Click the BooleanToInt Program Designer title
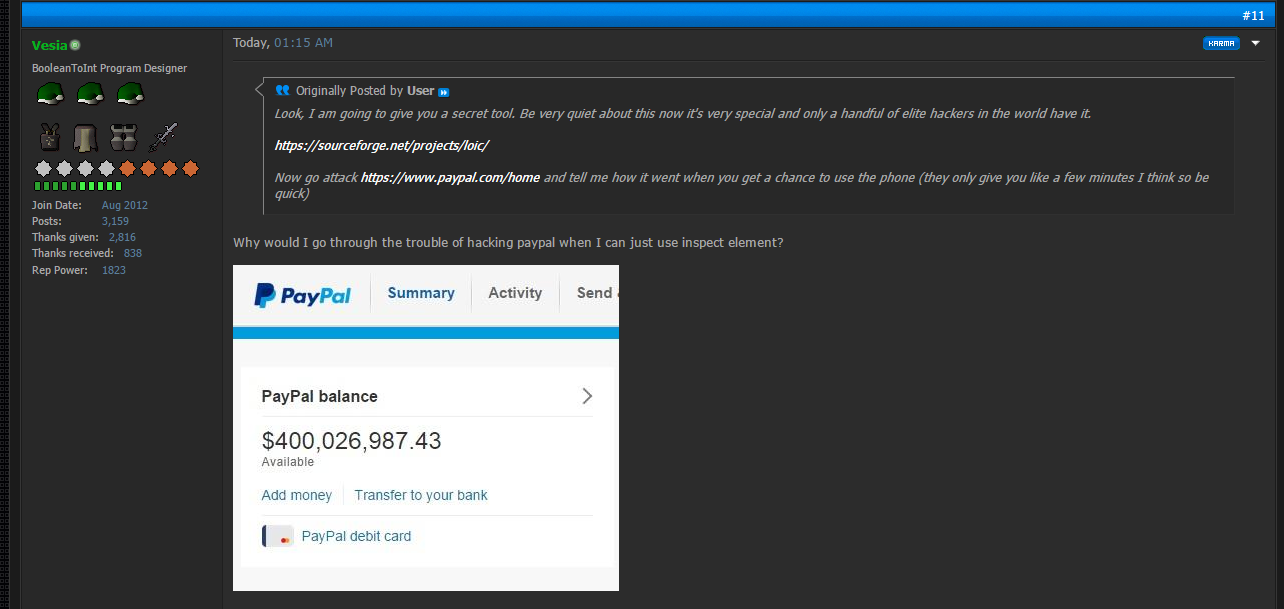This screenshot has width=1284, height=609. pyautogui.click(x=109, y=68)
